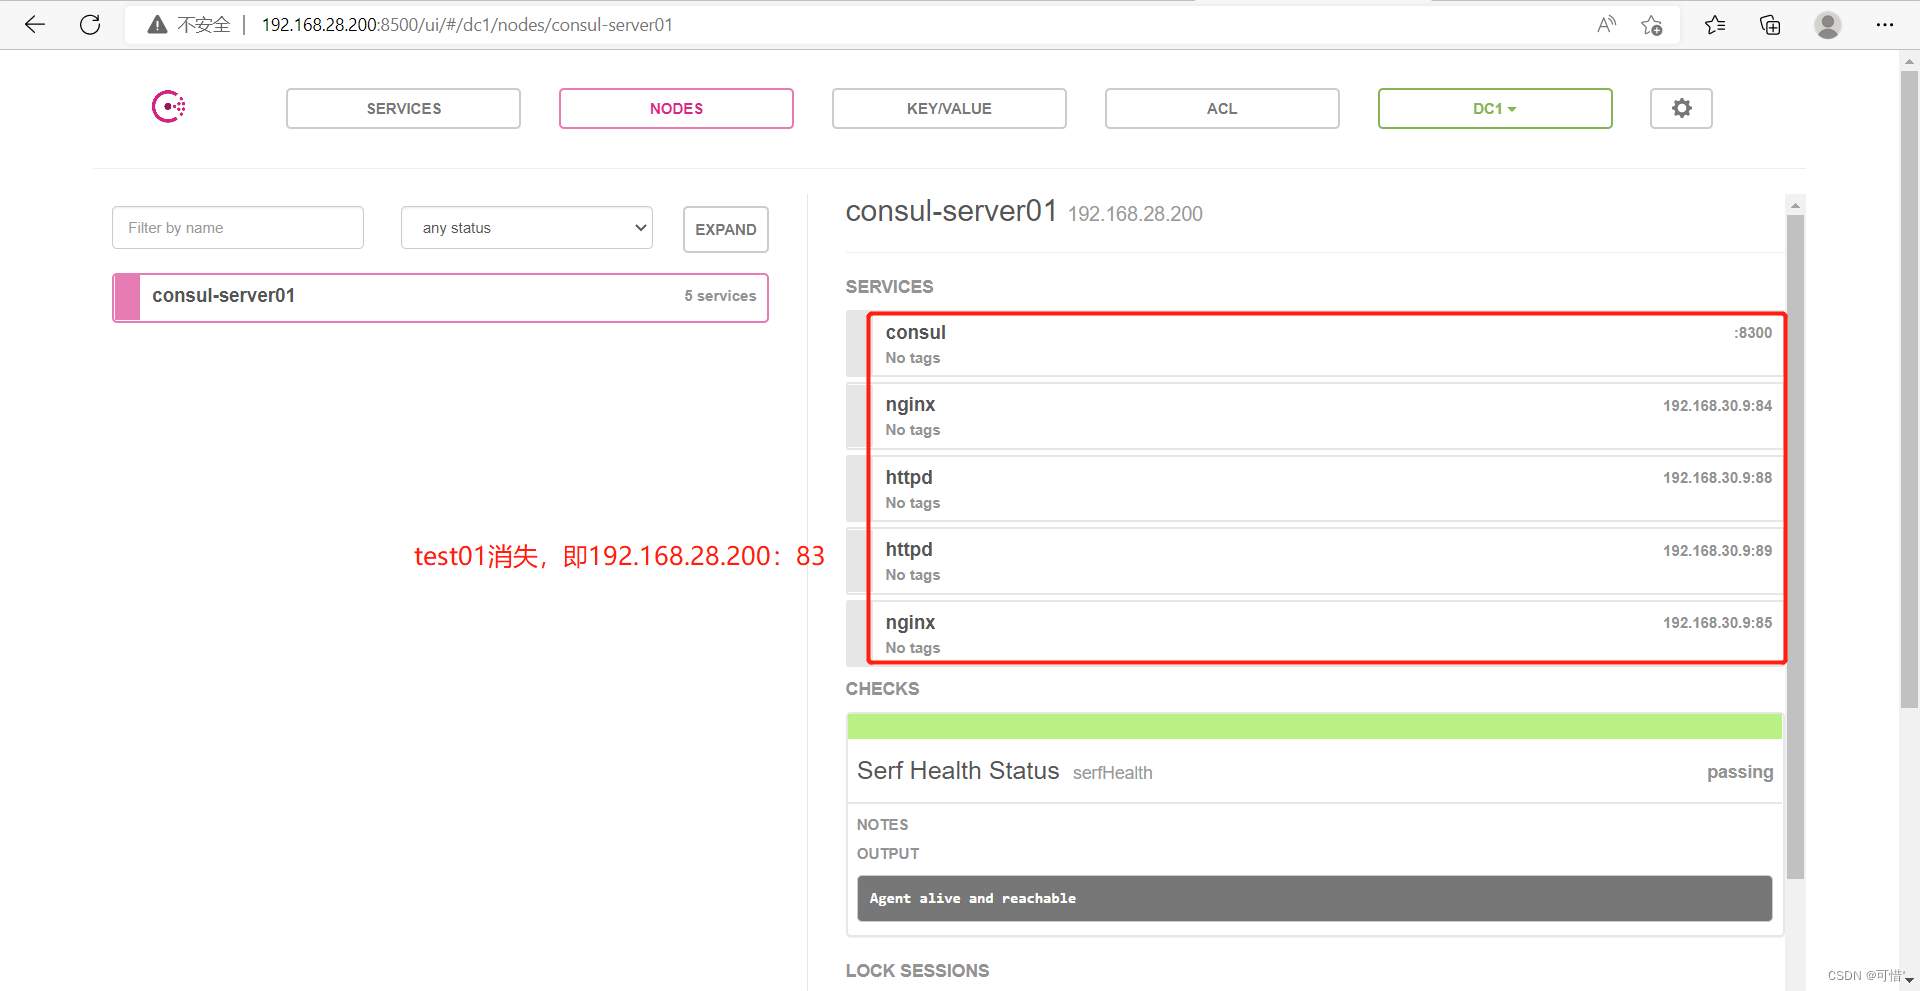The height and width of the screenshot is (991, 1920).
Task: Click the EXPAND button
Action: 726,229
